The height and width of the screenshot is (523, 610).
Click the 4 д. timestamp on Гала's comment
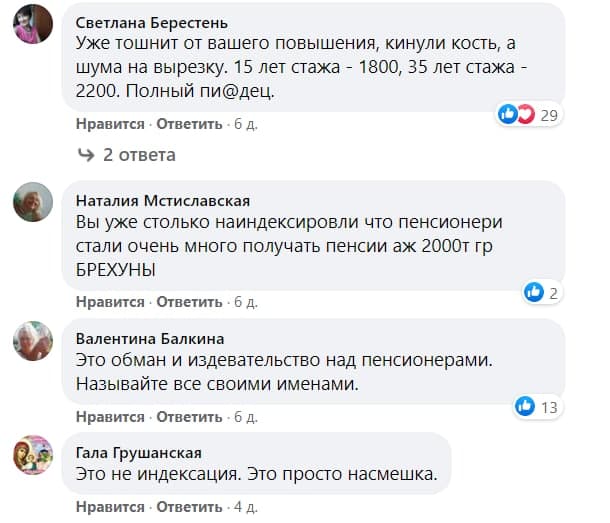245,507
